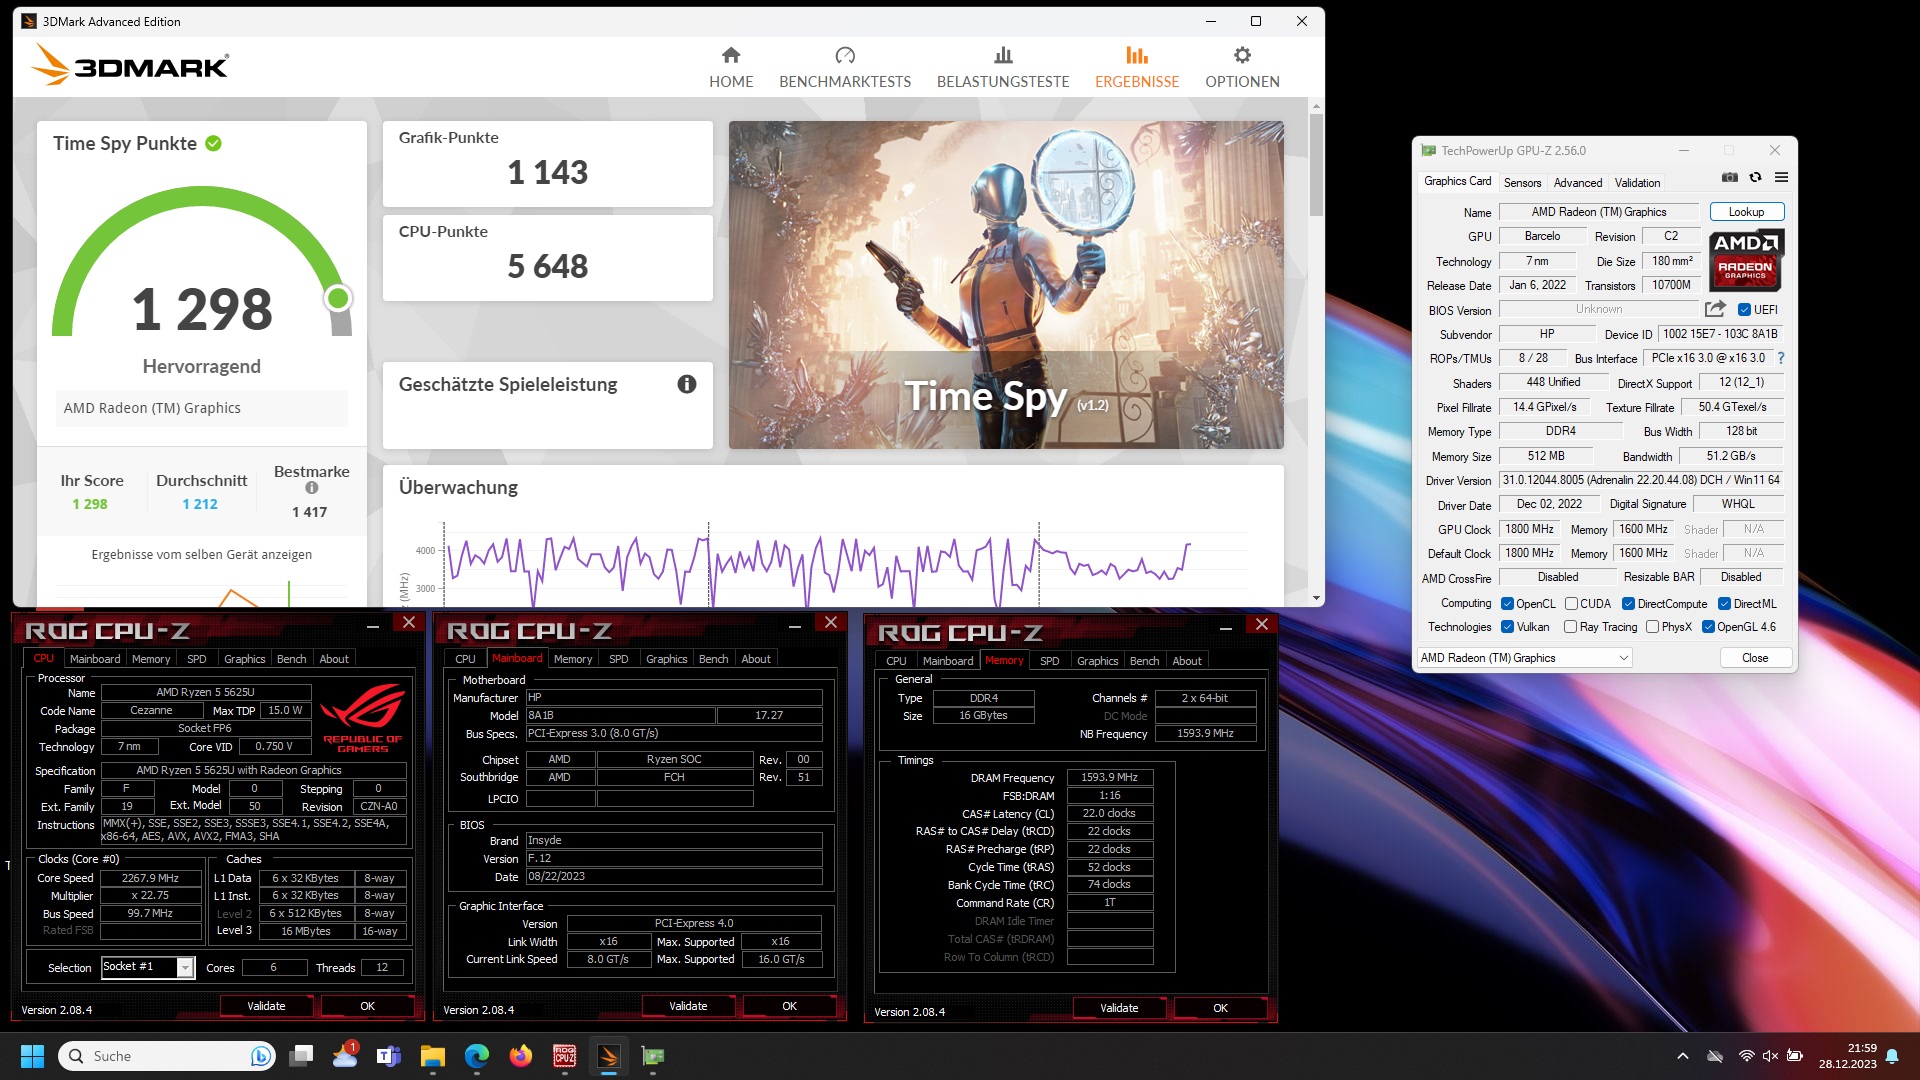Viewport: 1920px width, 1080px height.
Task: Open the HOME tab in 3DMark
Action: (731, 67)
